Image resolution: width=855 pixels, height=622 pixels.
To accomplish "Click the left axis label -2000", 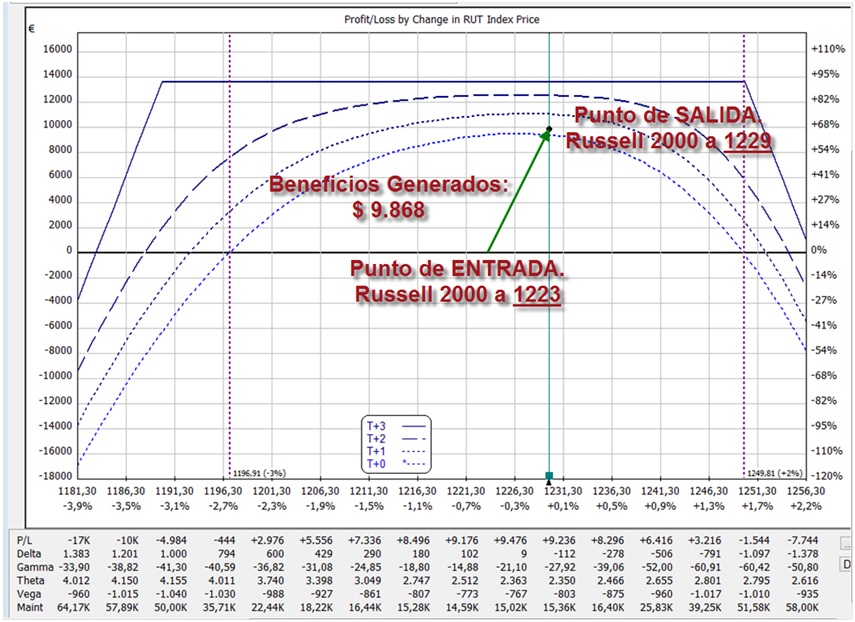I will pos(58,275).
